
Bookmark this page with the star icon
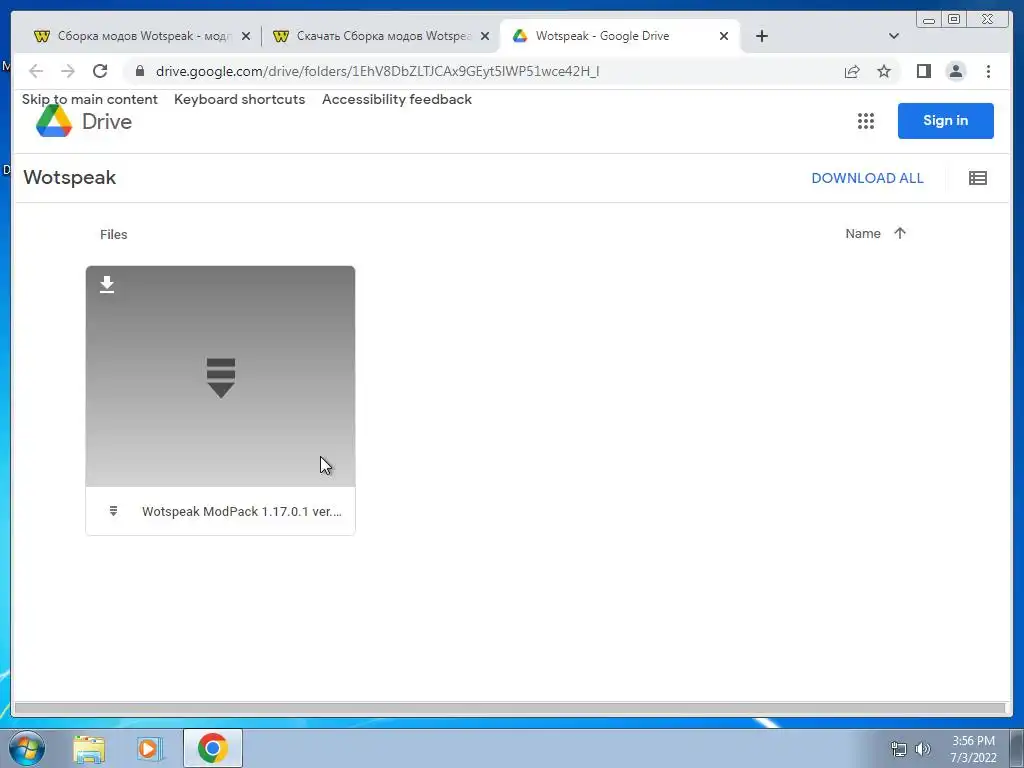(884, 71)
